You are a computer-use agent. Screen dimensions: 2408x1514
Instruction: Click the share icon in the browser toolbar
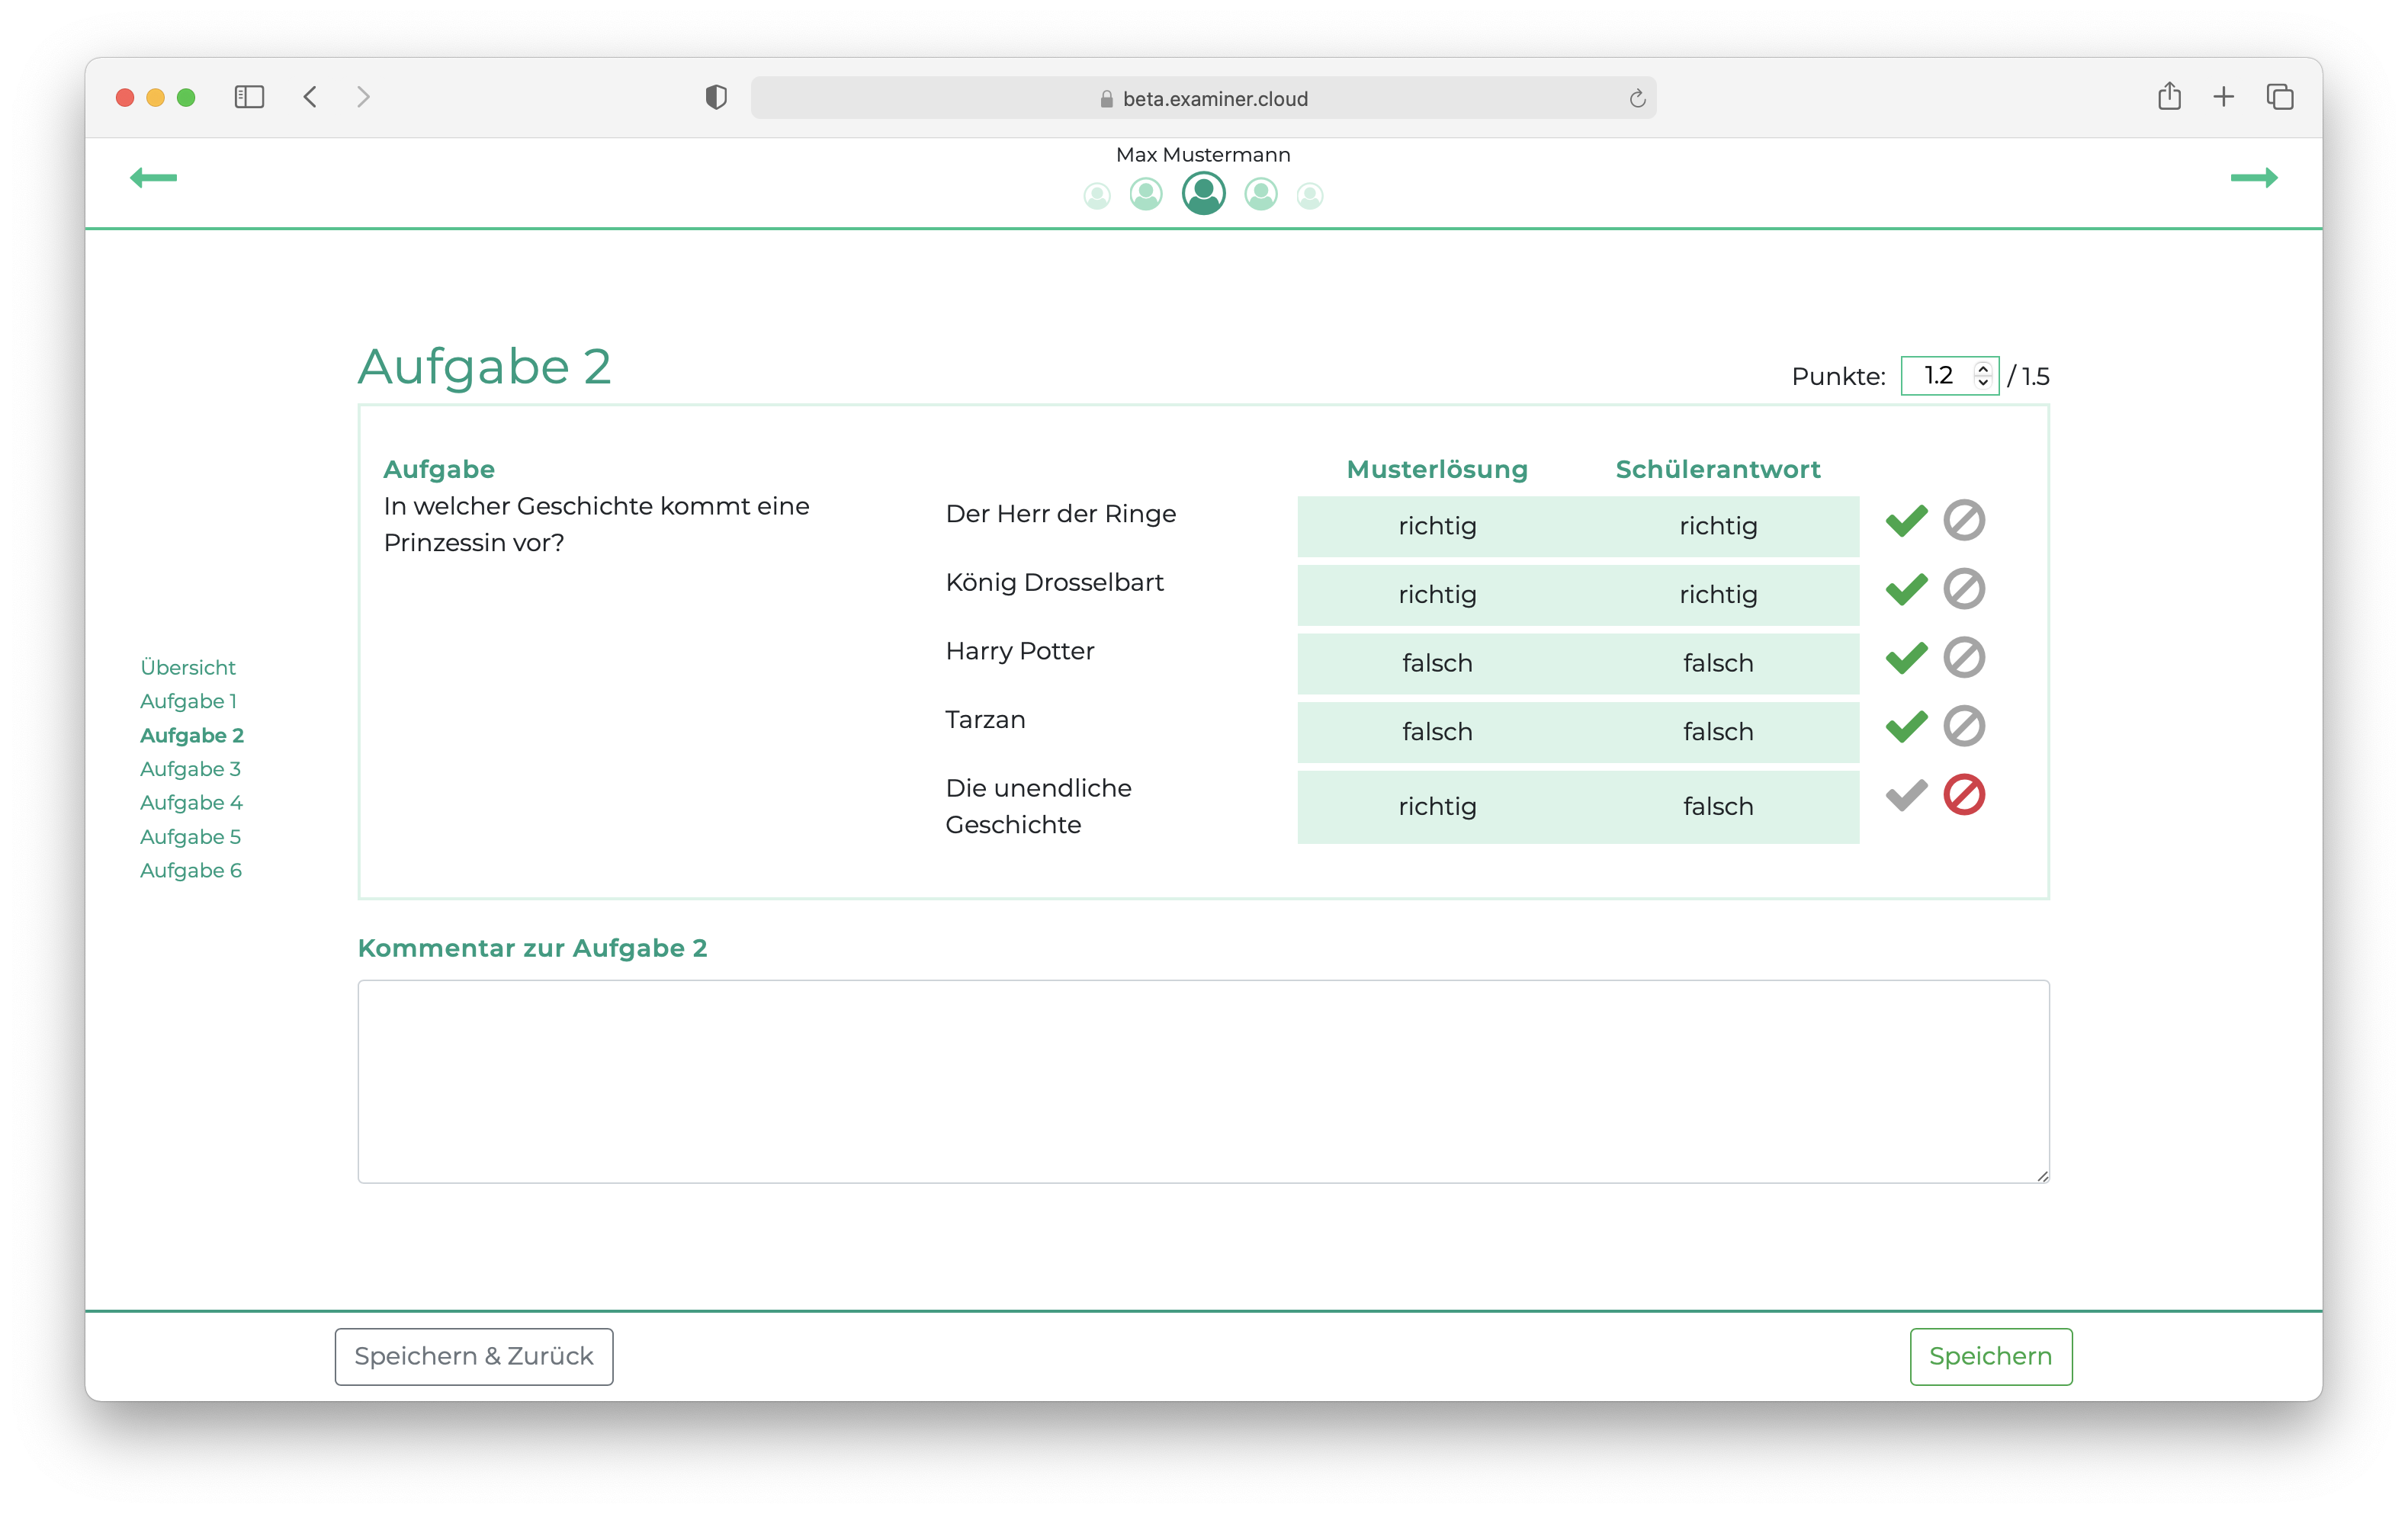click(2169, 97)
